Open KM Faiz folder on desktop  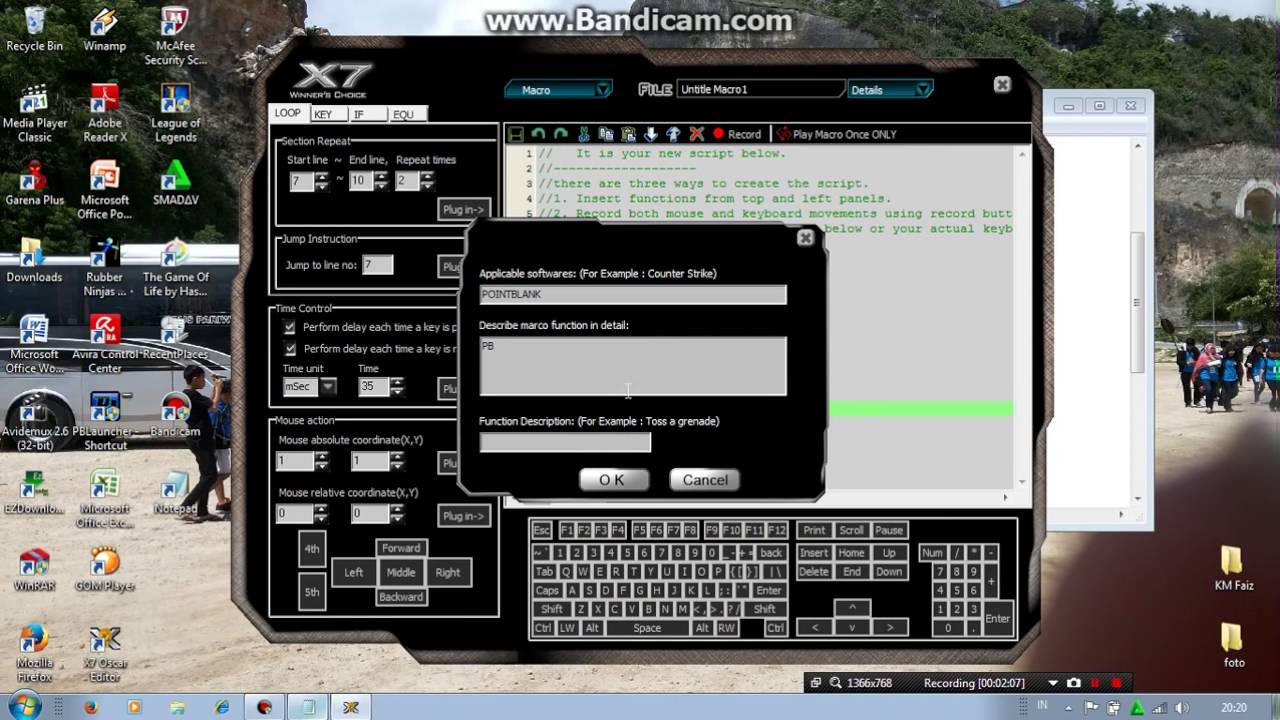(1231, 568)
